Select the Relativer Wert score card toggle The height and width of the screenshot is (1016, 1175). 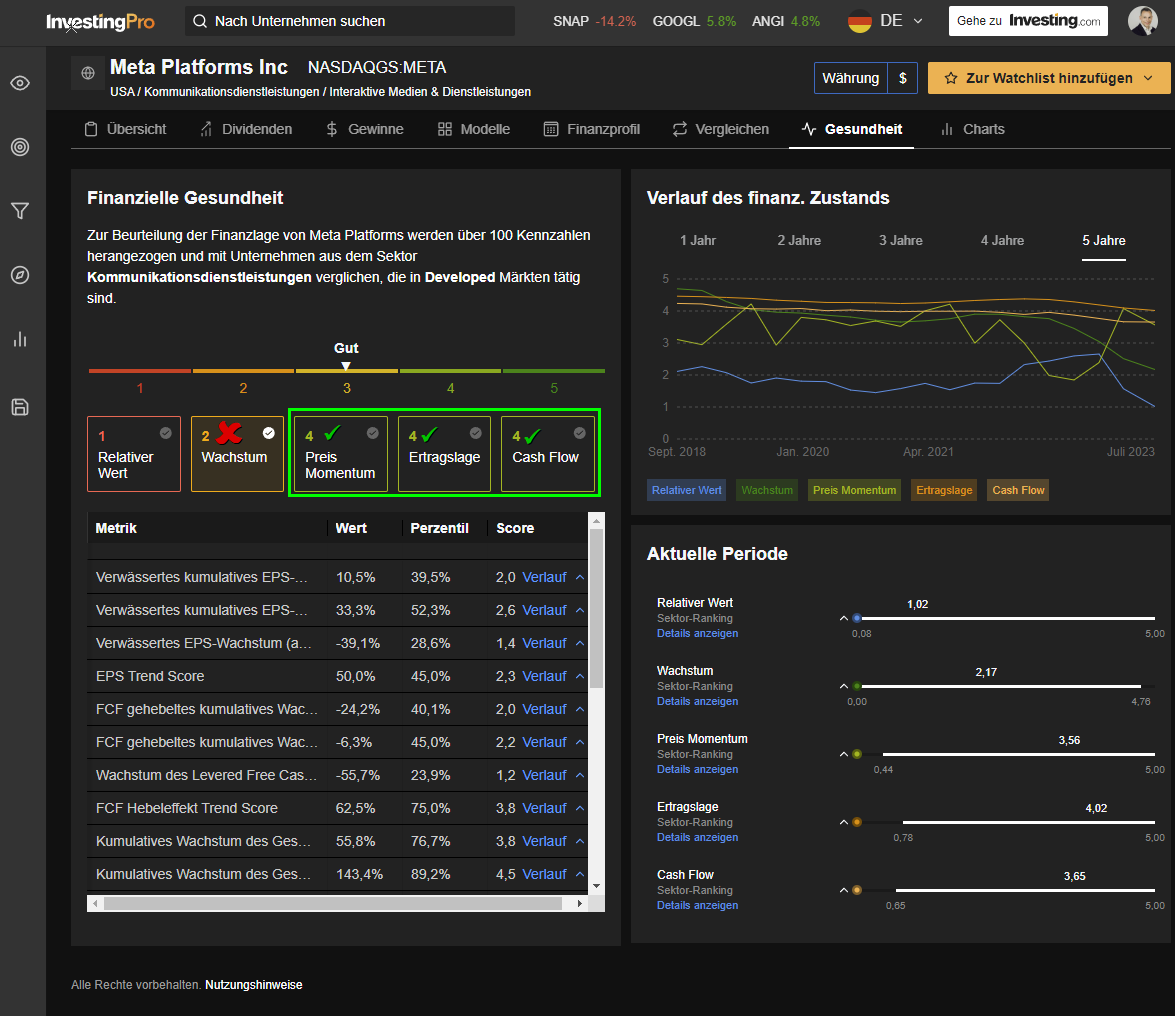click(x=166, y=433)
